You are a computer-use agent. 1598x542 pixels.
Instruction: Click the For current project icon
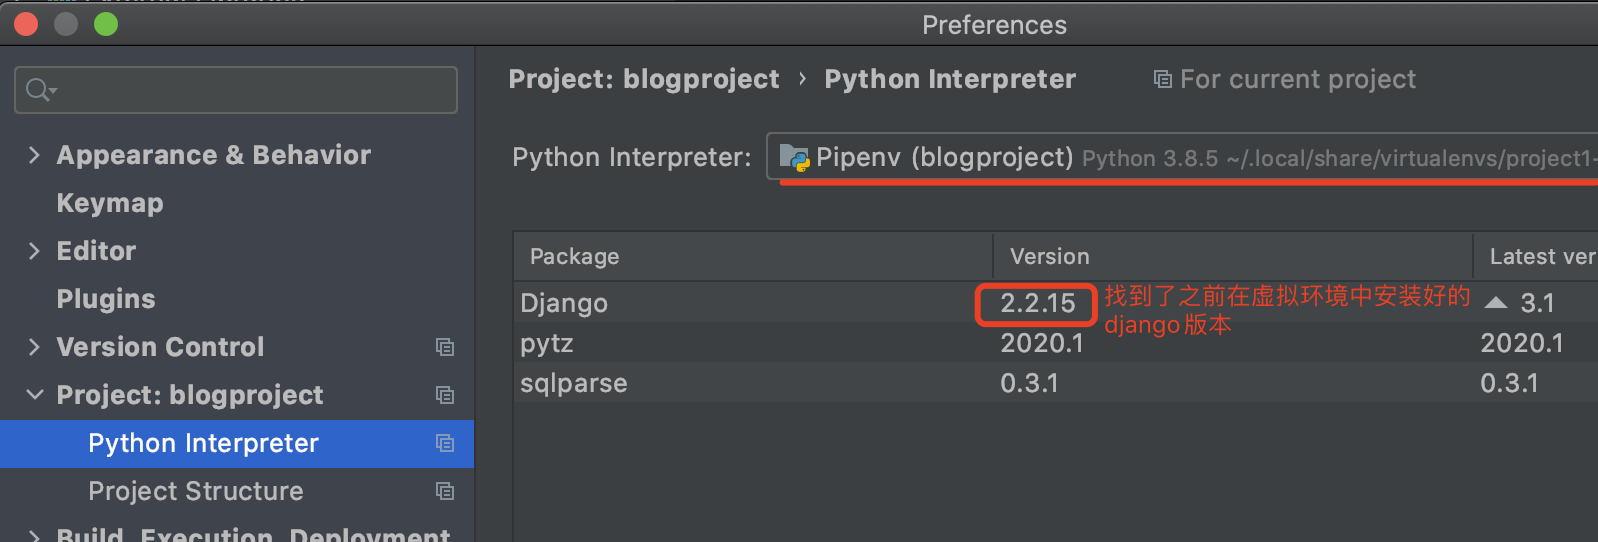[1163, 79]
